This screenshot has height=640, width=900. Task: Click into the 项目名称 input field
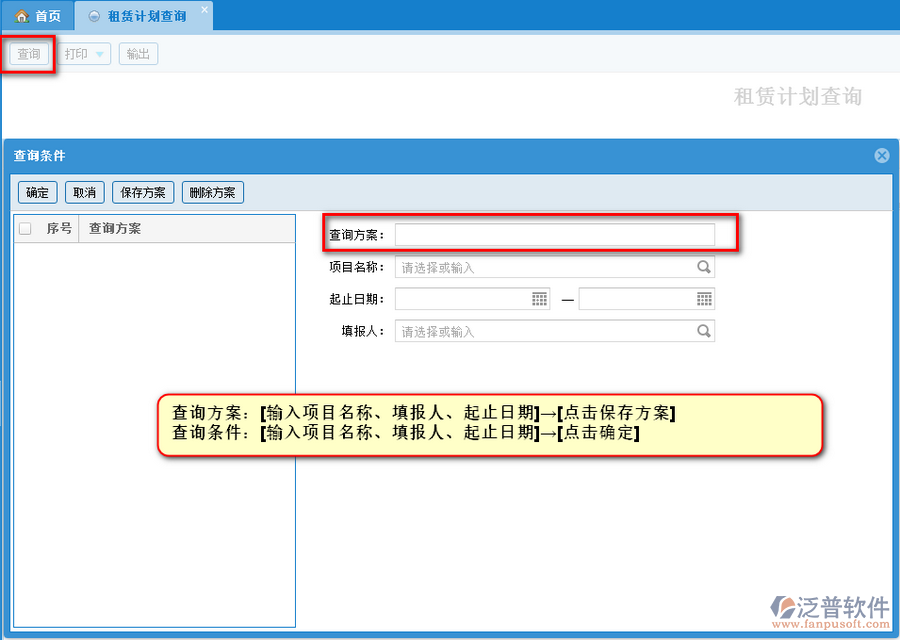click(x=545, y=267)
